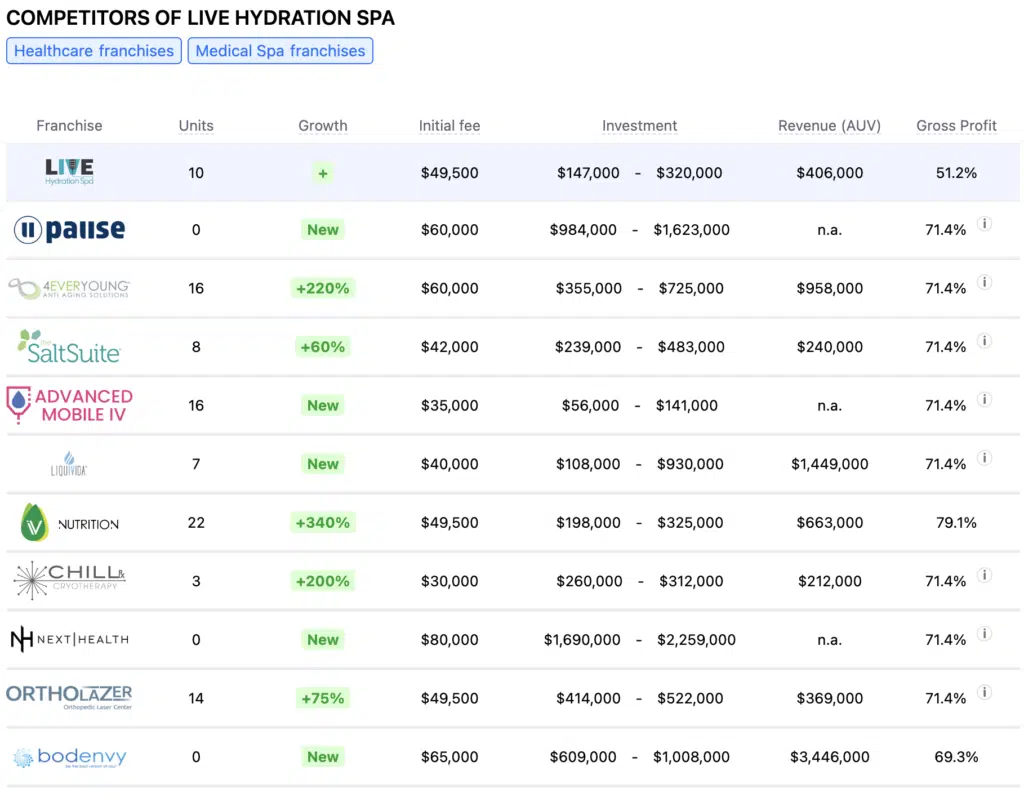Click the $42,000 initial fee

pos(449,347)
